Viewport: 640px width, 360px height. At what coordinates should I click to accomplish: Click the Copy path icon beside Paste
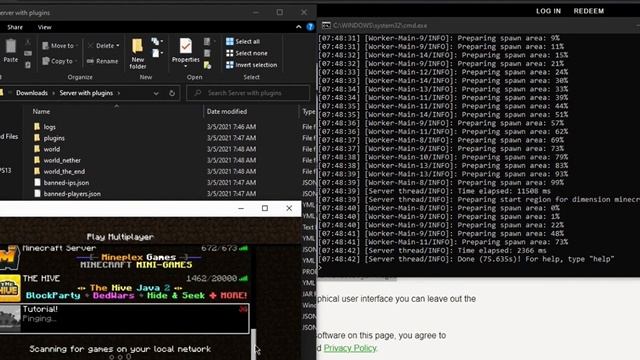(x=28, y=53)
